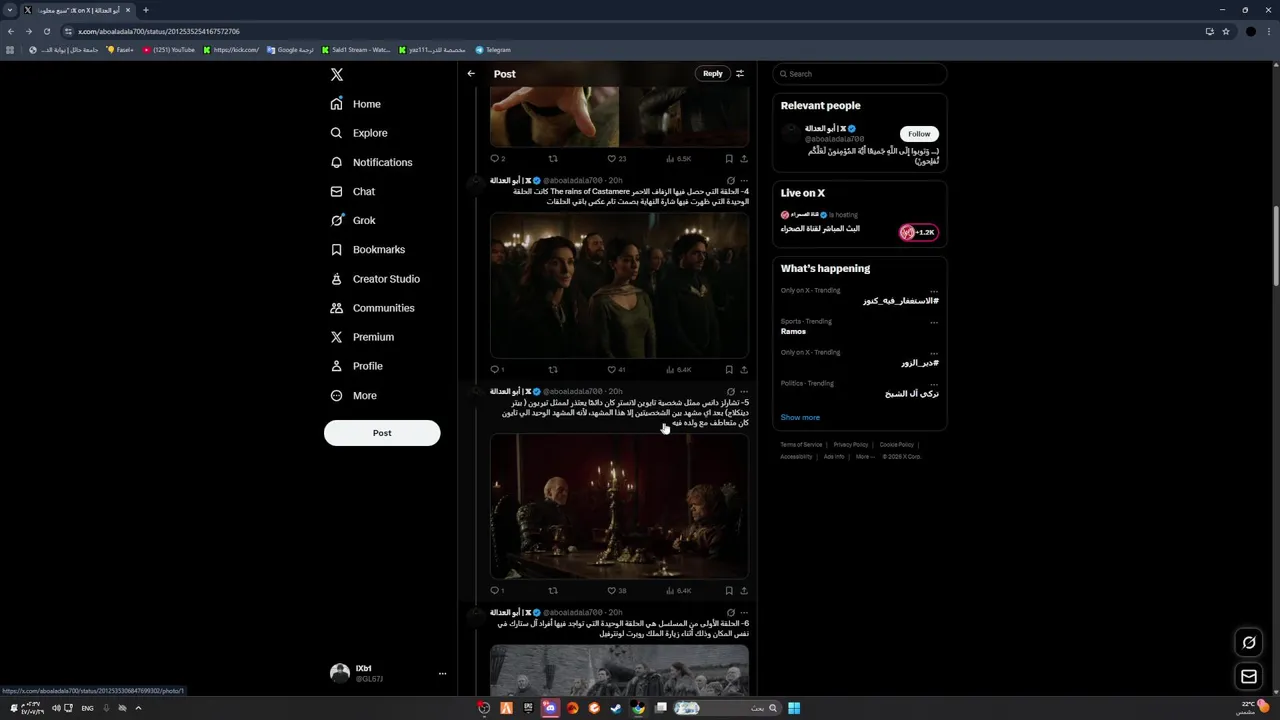Screen dimensions: 1280x720
Task: Open the Privacy Policy footer link
Action: point(851,445)
